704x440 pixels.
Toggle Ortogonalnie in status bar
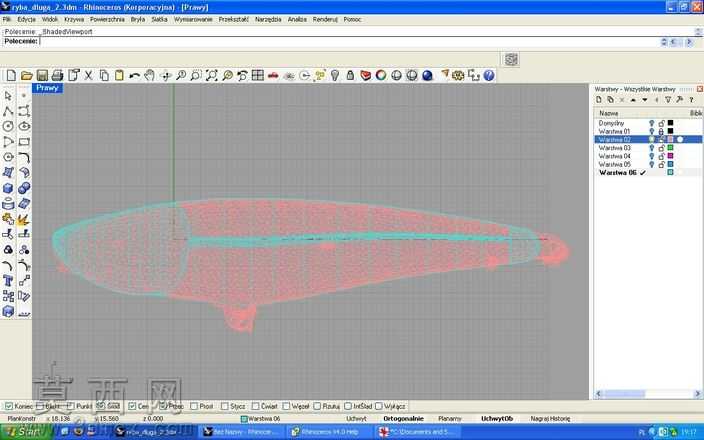(403, 418)
